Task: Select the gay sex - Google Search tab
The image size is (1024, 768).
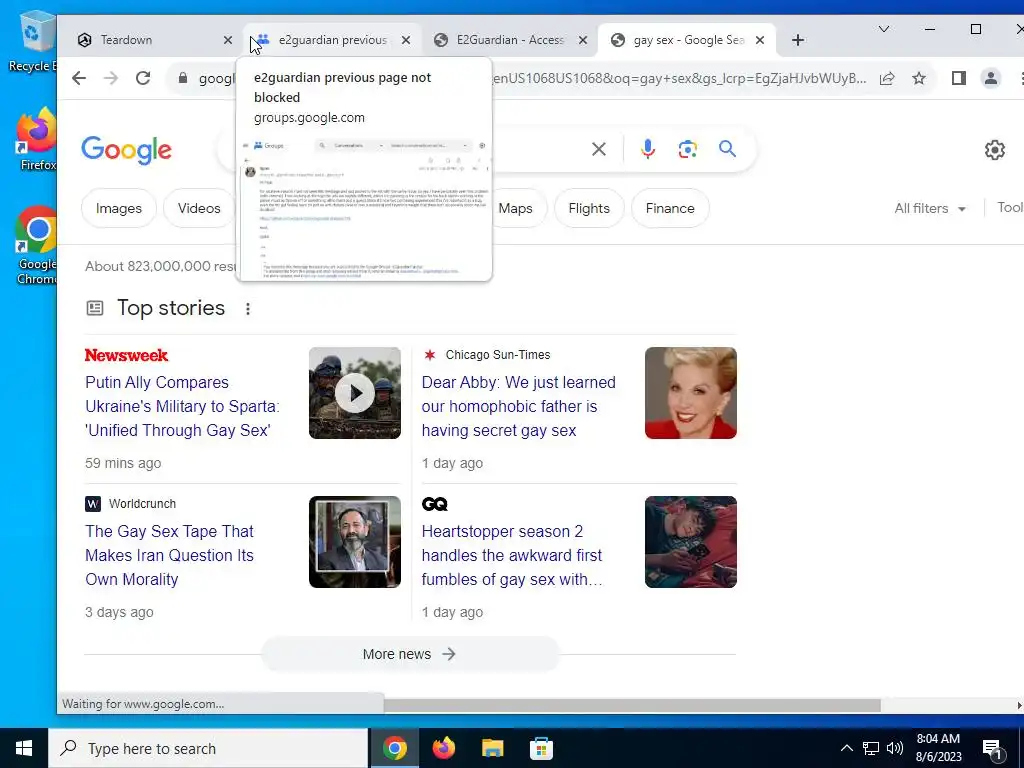Action: coord(688,40)
